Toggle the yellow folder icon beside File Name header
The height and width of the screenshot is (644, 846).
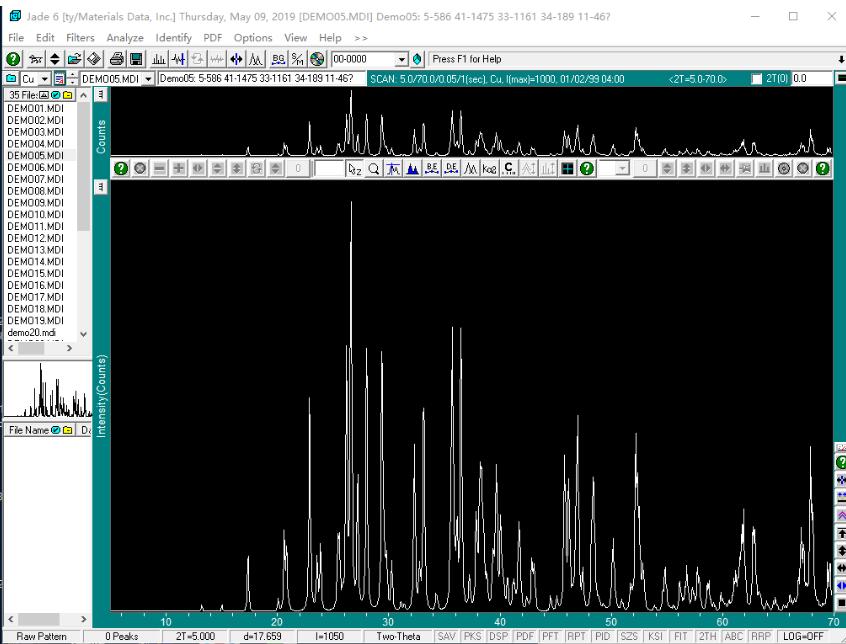tap(67, 430)
